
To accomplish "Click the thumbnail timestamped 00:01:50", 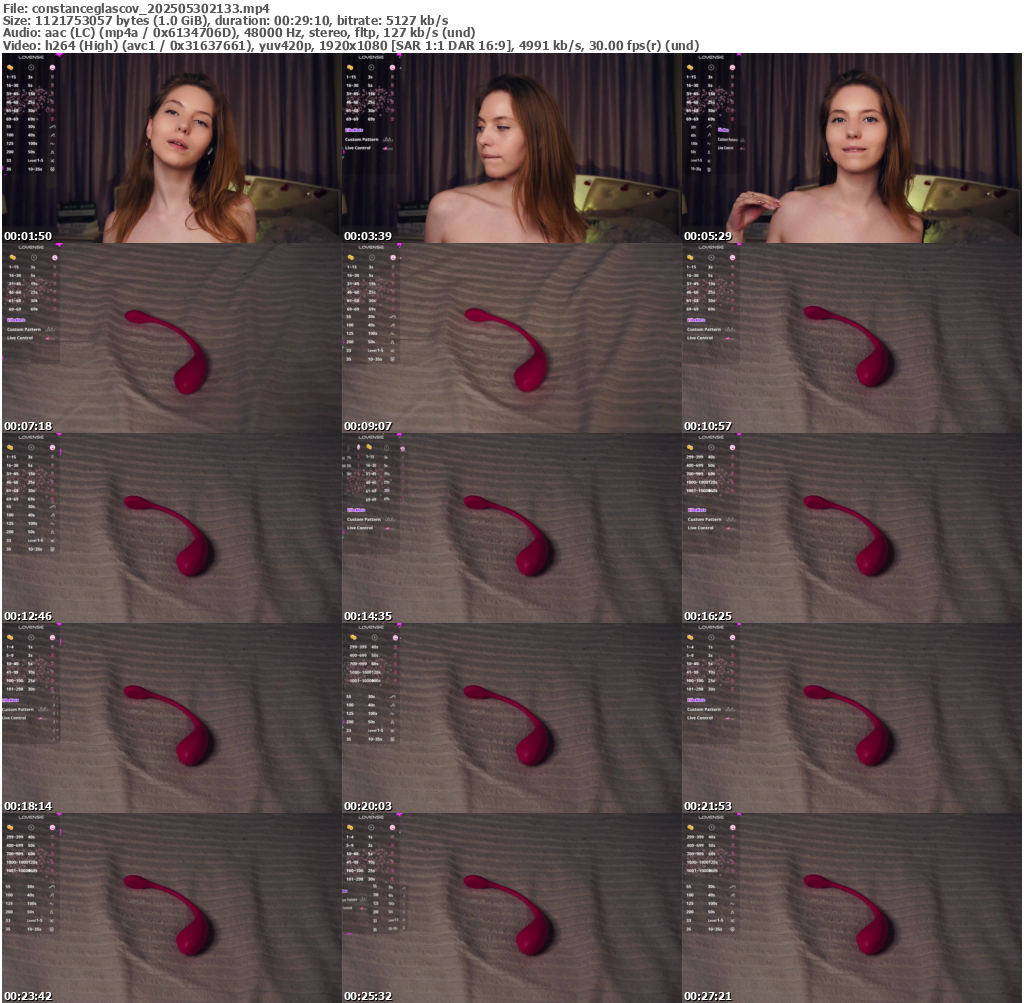I will pyautogui.click(x=171, y=148).
